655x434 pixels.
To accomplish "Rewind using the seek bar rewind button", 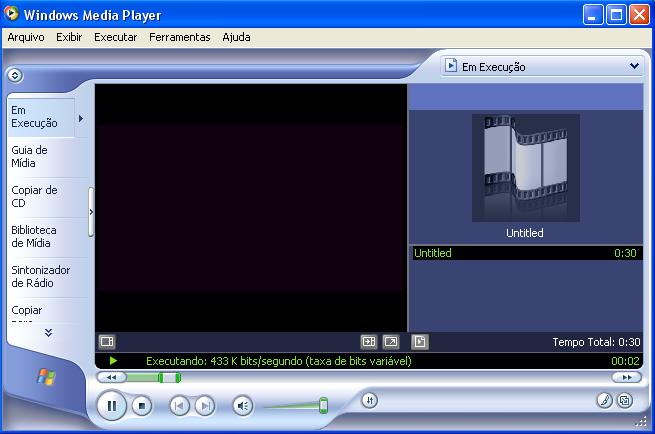I will tap(112, 378).
